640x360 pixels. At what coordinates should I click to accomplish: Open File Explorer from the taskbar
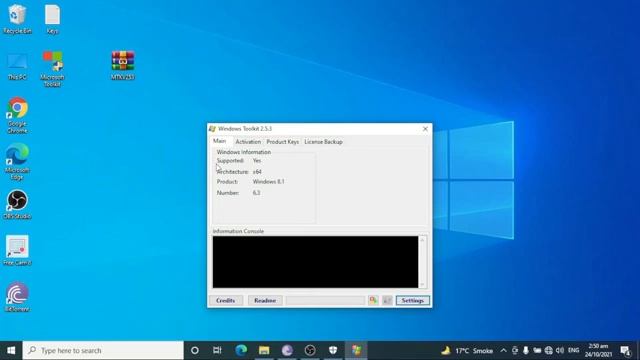264,350
